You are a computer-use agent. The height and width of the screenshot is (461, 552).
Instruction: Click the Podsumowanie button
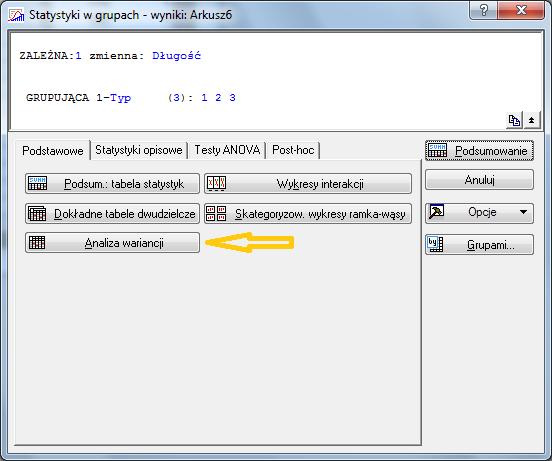pos(479,151)
